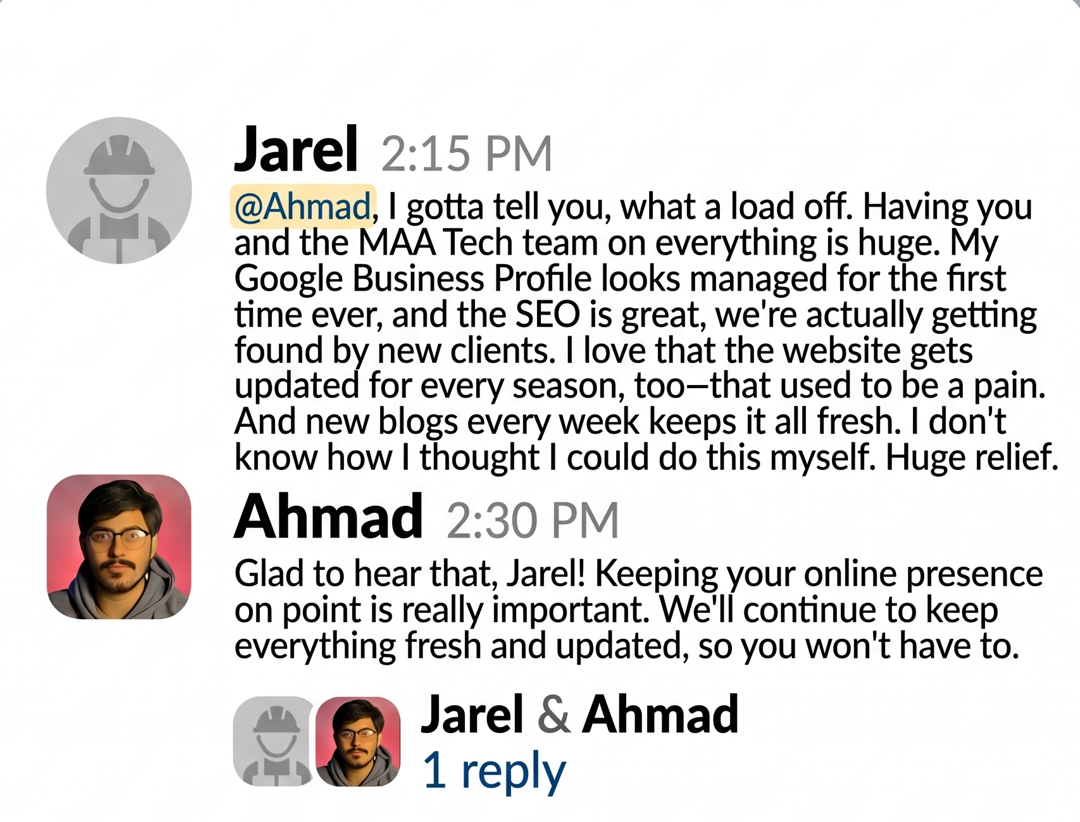Click Jarel's name in the thread summary

tap(472, 715)
